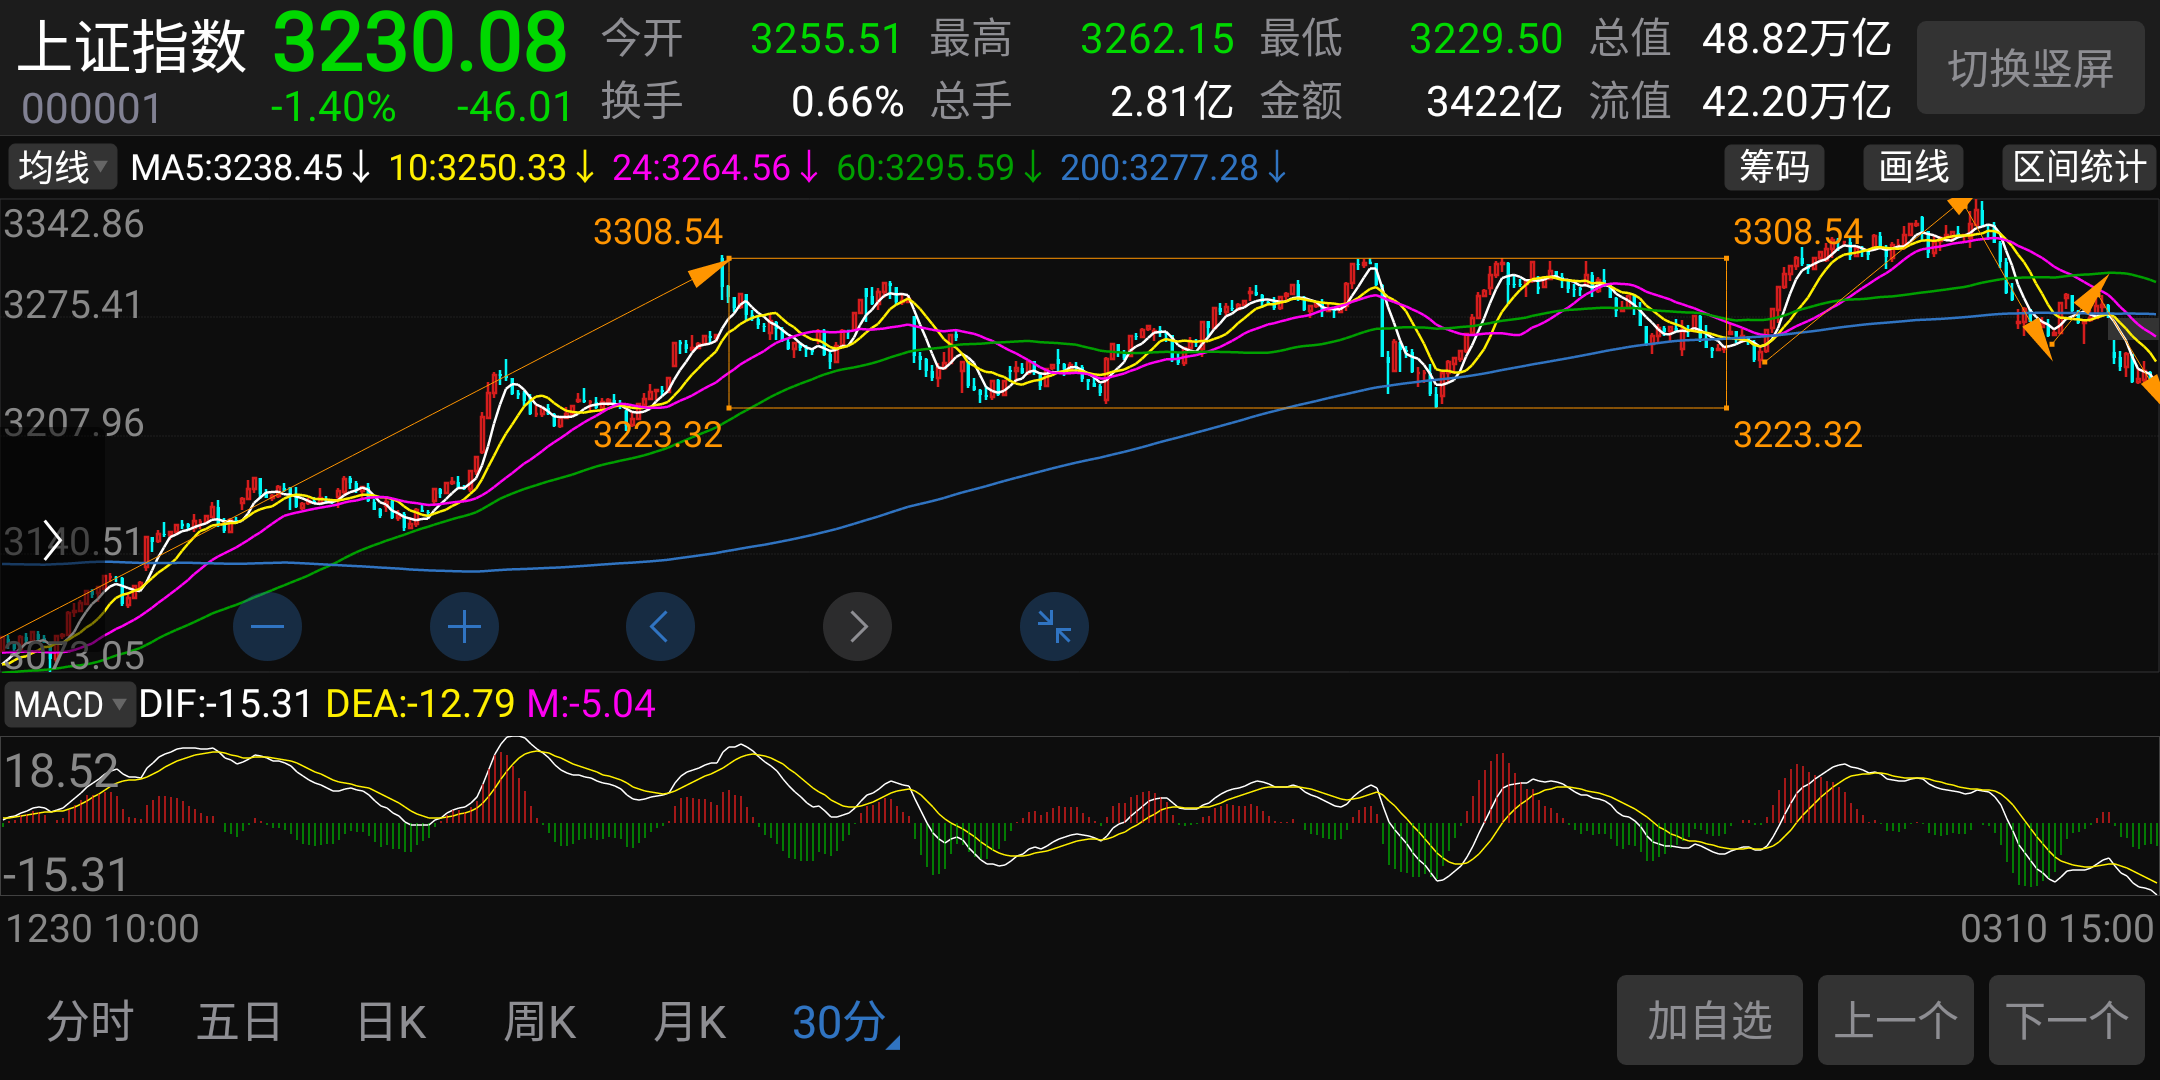Click the left arrow to scroll chart back

[x=660, y=626]
